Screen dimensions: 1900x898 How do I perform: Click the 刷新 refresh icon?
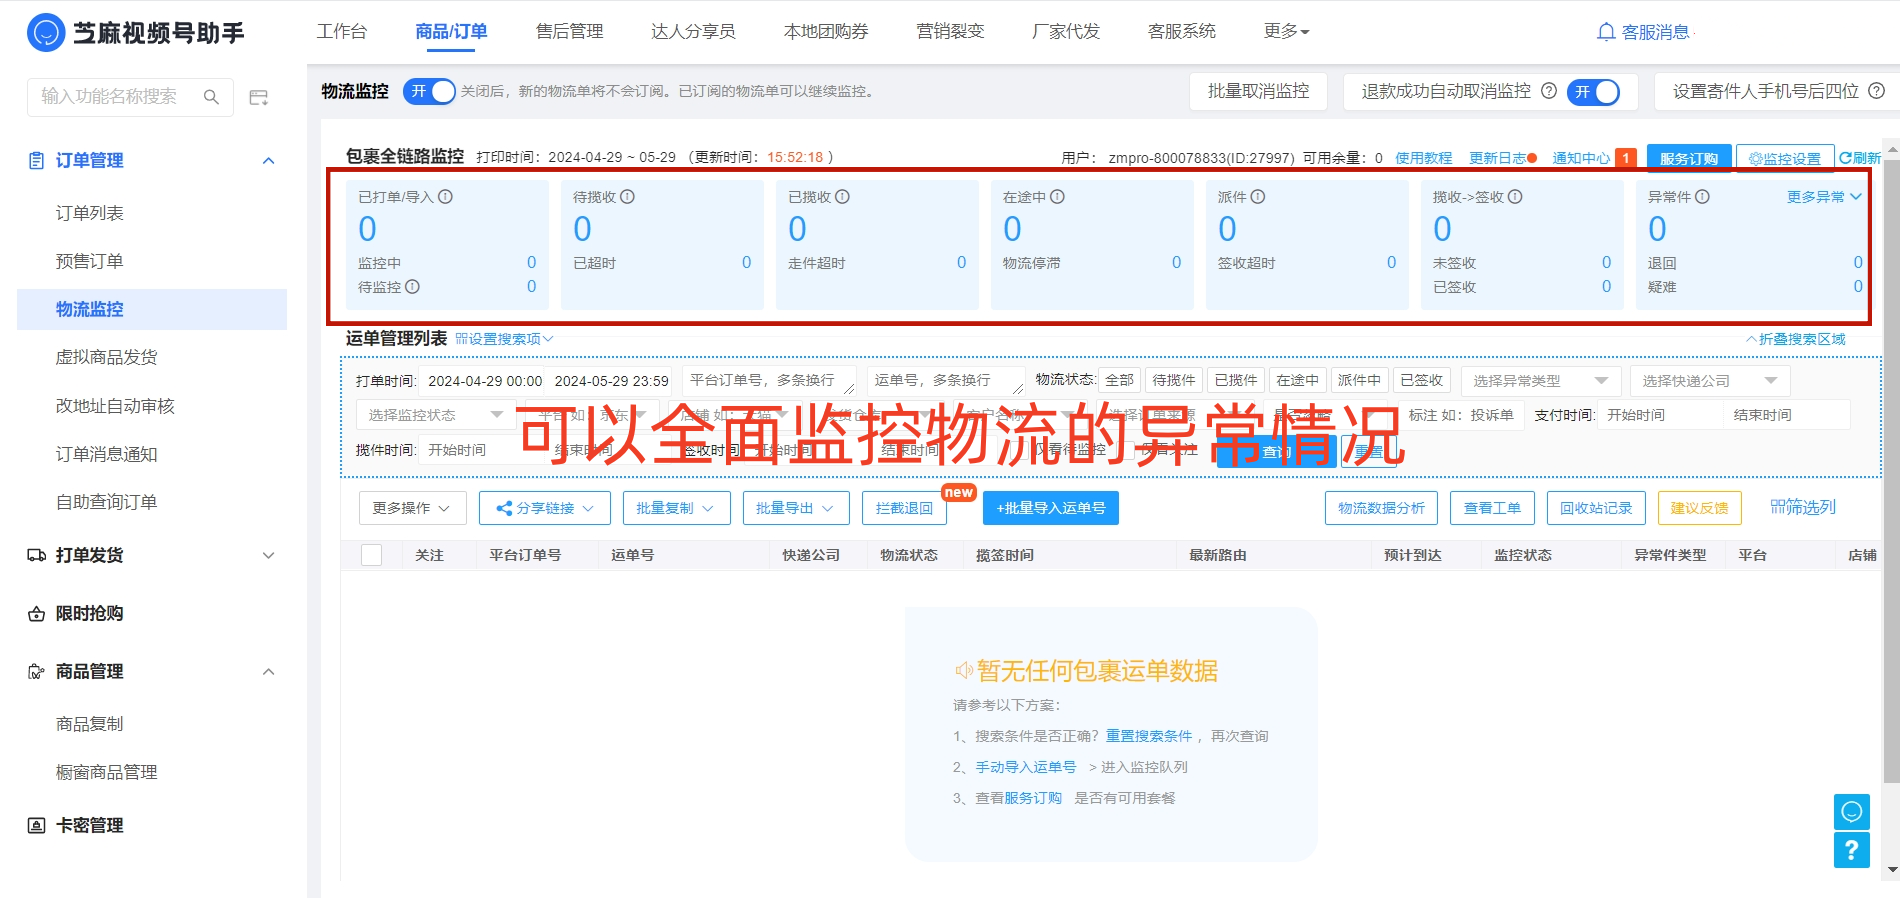click(1845, 158)
